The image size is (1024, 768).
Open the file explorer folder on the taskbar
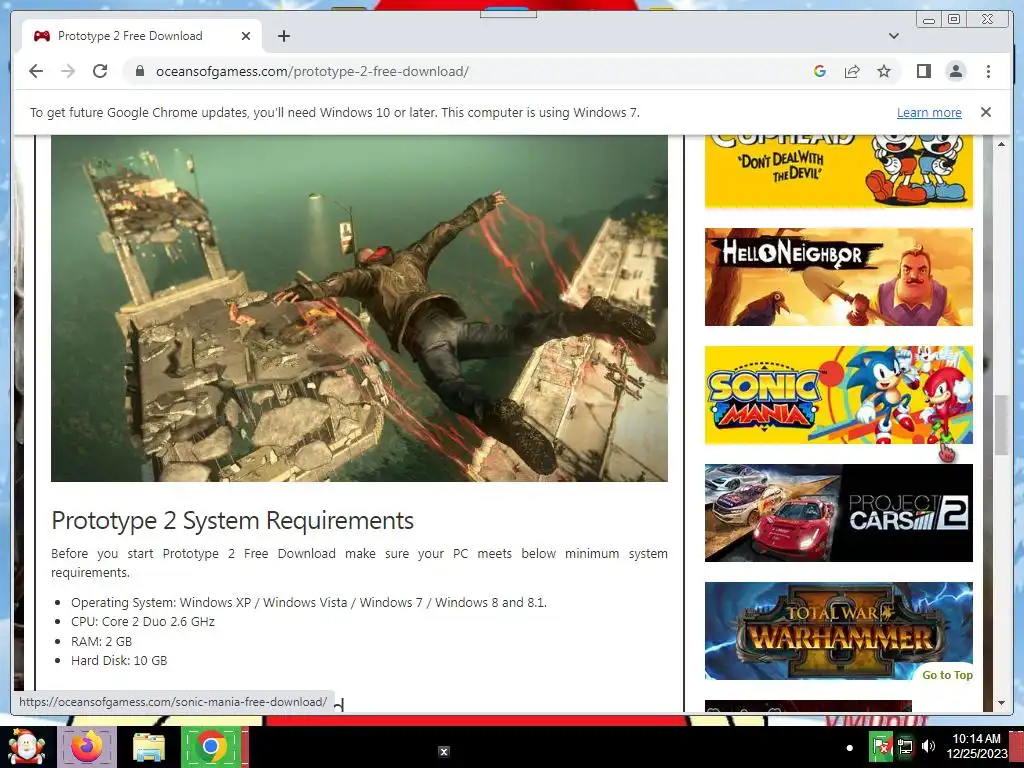[x=148, y=748]
